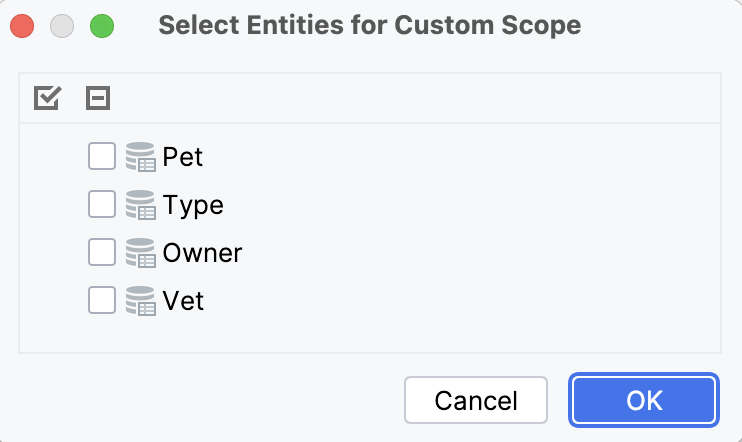Check the Owner entity checkbox

(102, 253)
